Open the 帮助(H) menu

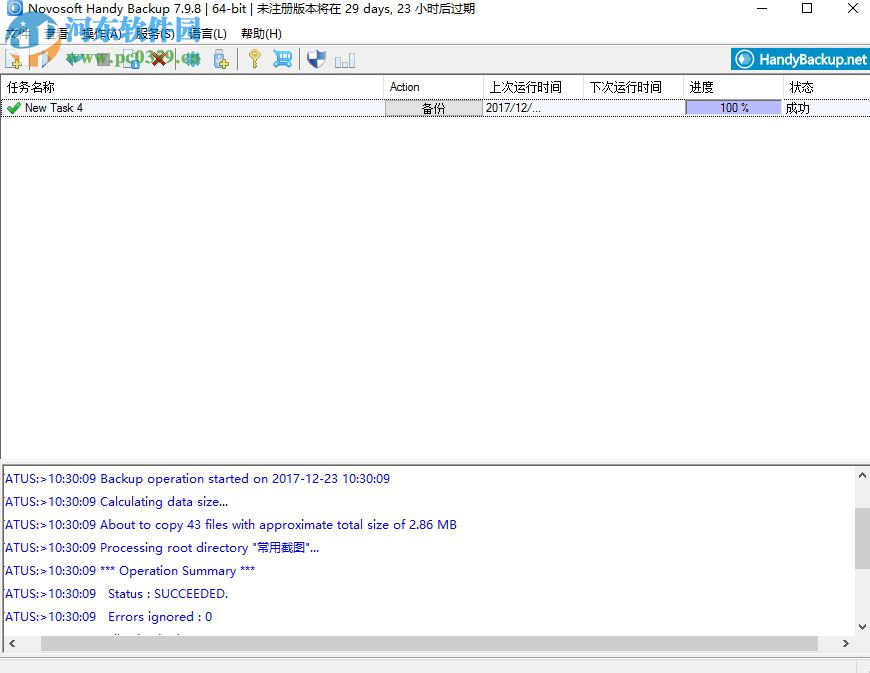(262, 33)
